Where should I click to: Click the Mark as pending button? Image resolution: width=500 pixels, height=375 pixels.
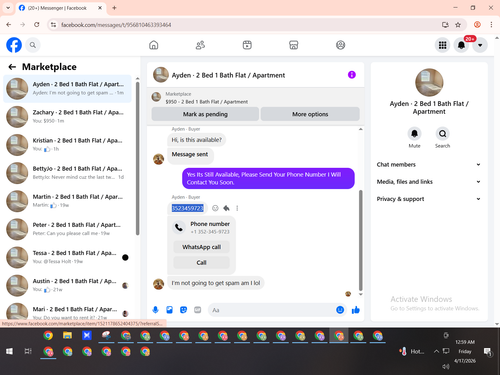pos(205,114)
